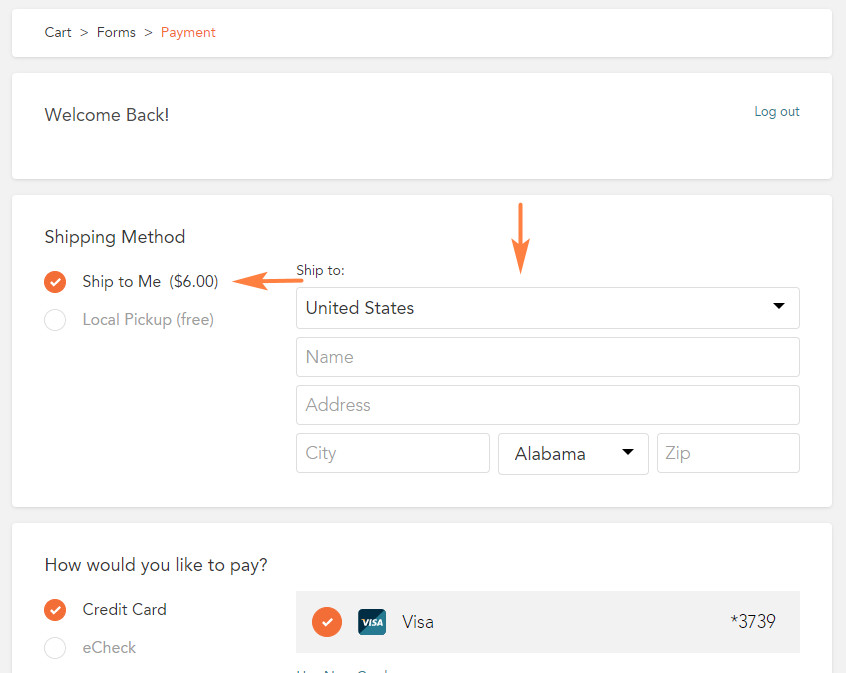Image resolution: width=846 pixels, height=673 pixels.
Task: Click the Visa card logo icon
Action: (372, 622)
